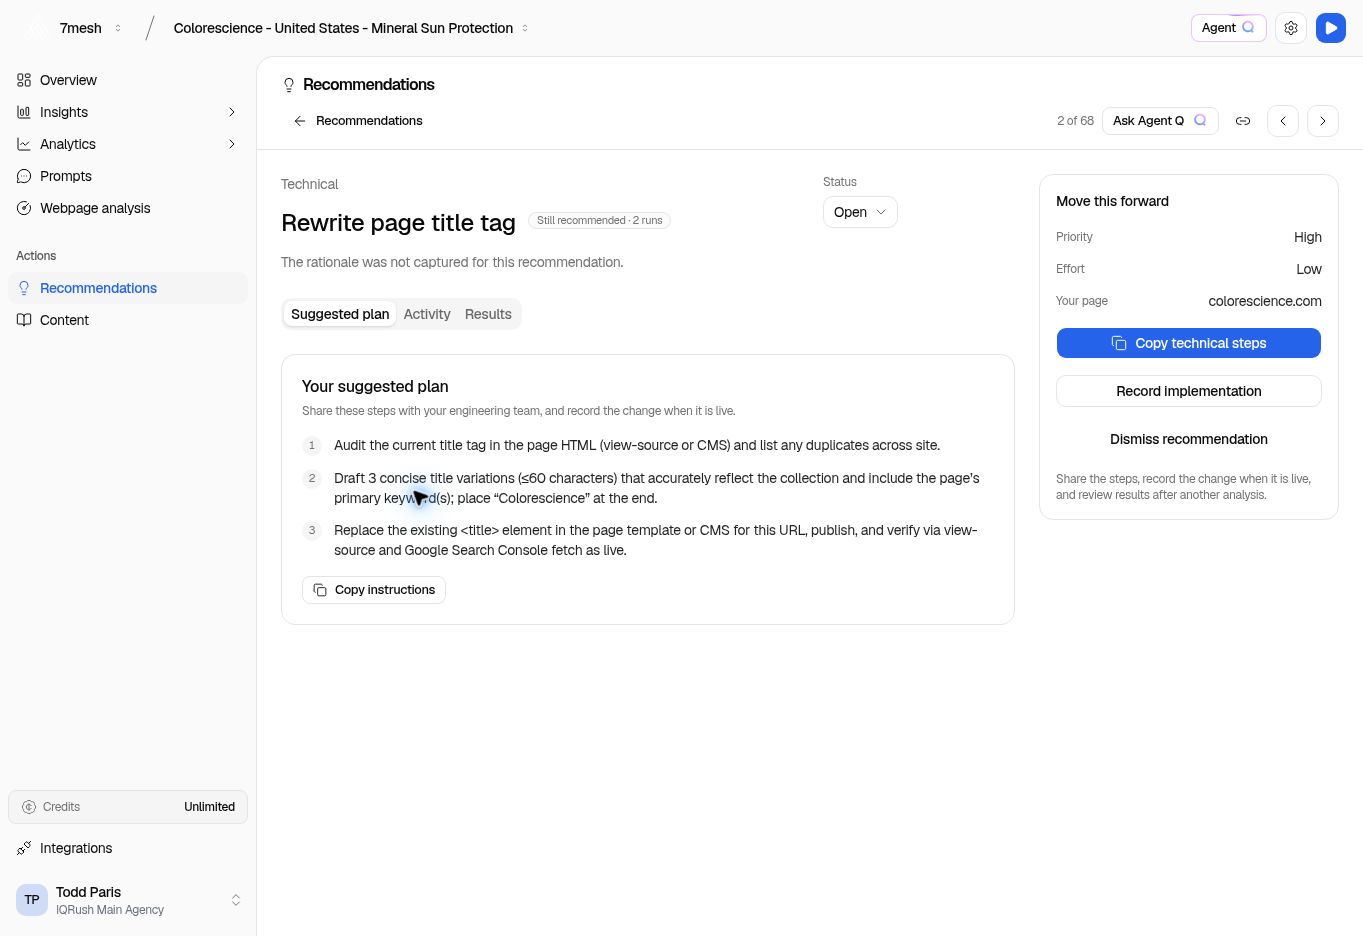Viewport: 1363px width, 936px height.
Task: Open the Agent button in header
Action: (x=1229, y=28)
